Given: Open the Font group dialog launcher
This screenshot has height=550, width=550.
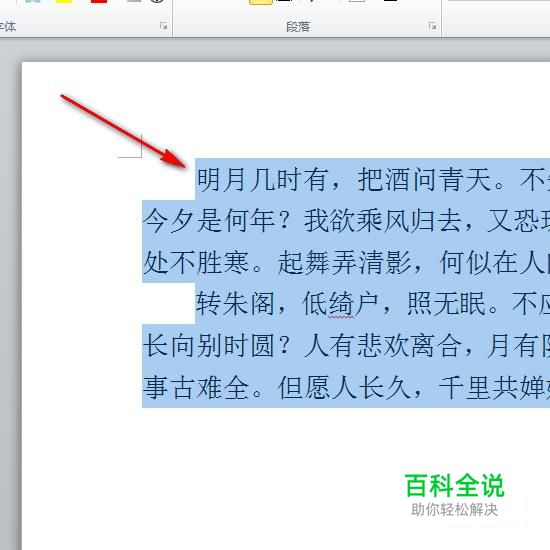Looking at the screenshot, I should tap(163, 26).
